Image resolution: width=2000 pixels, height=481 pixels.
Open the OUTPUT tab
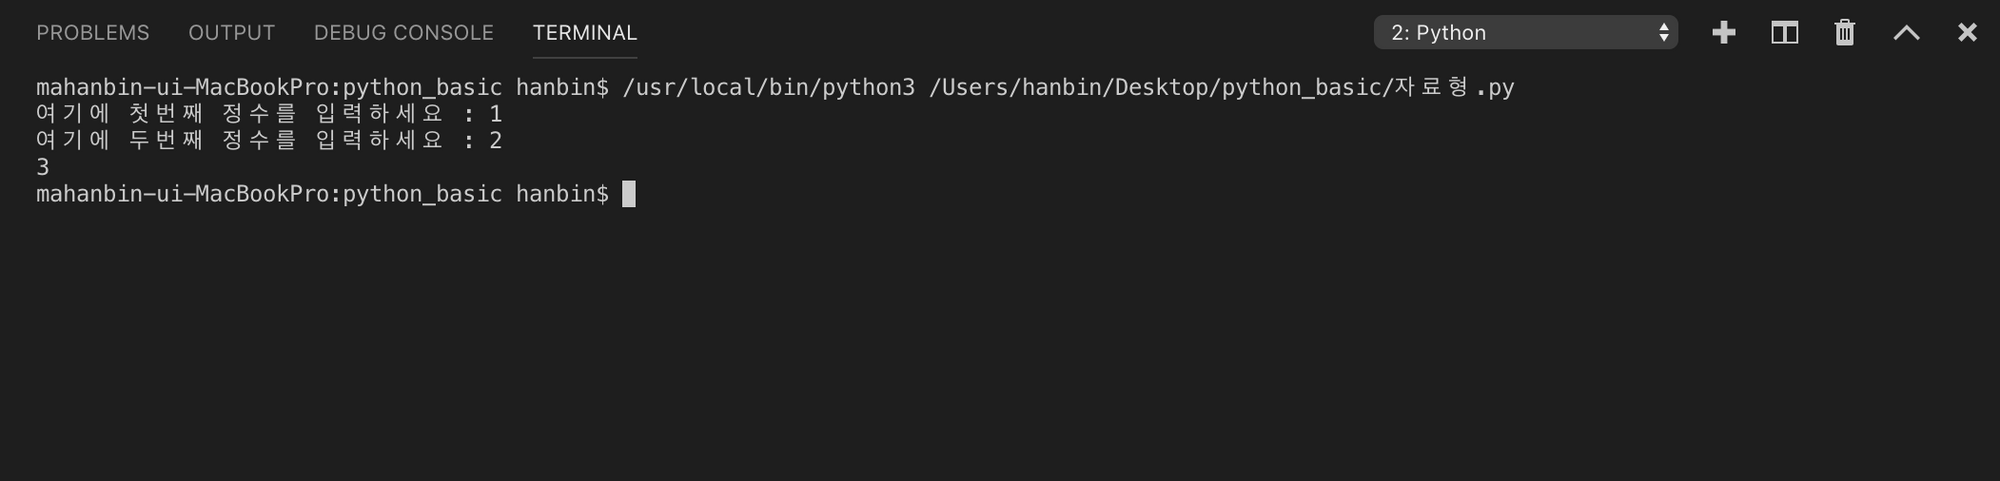point(231,33)
